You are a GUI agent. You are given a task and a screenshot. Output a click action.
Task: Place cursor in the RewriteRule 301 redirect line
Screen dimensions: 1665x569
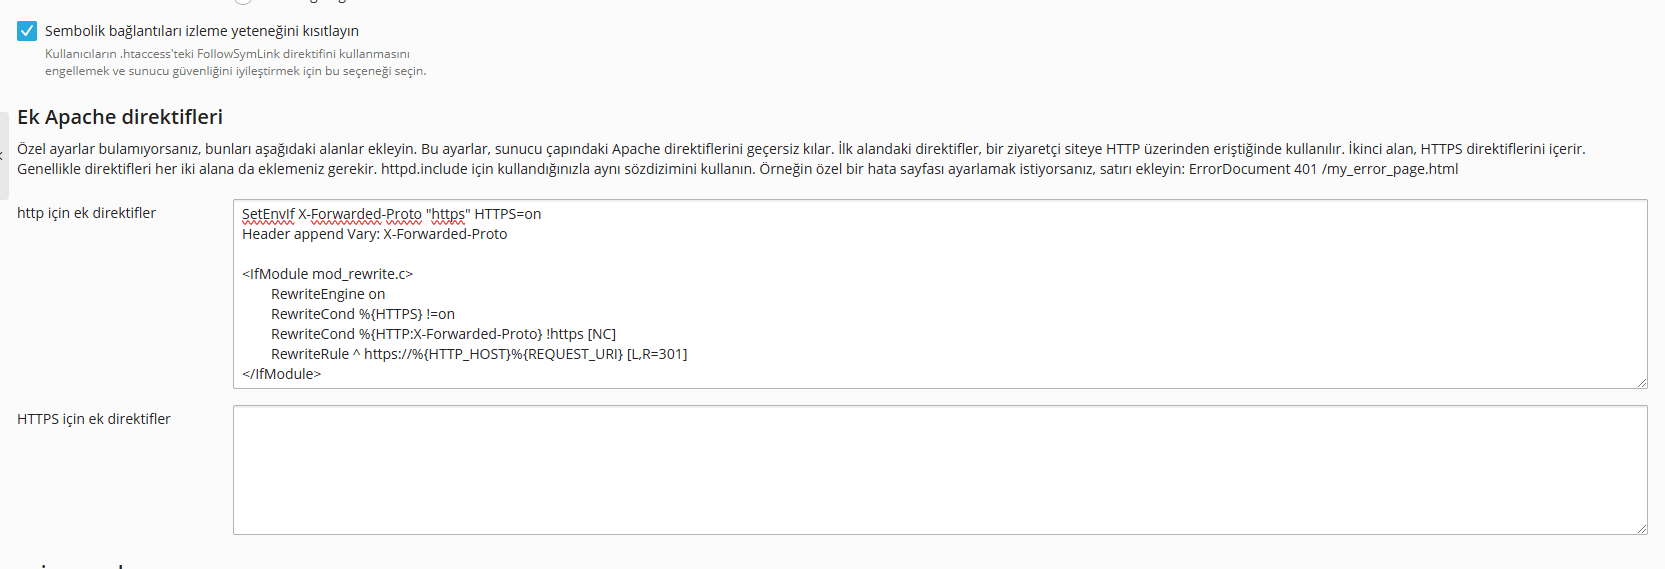(x=478, y=354)
